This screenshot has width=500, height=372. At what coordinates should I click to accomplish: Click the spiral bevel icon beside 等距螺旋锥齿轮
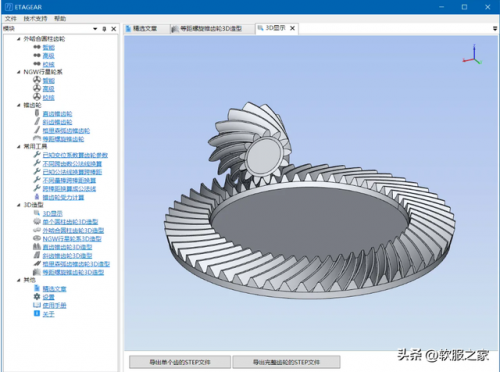(37, 138)
